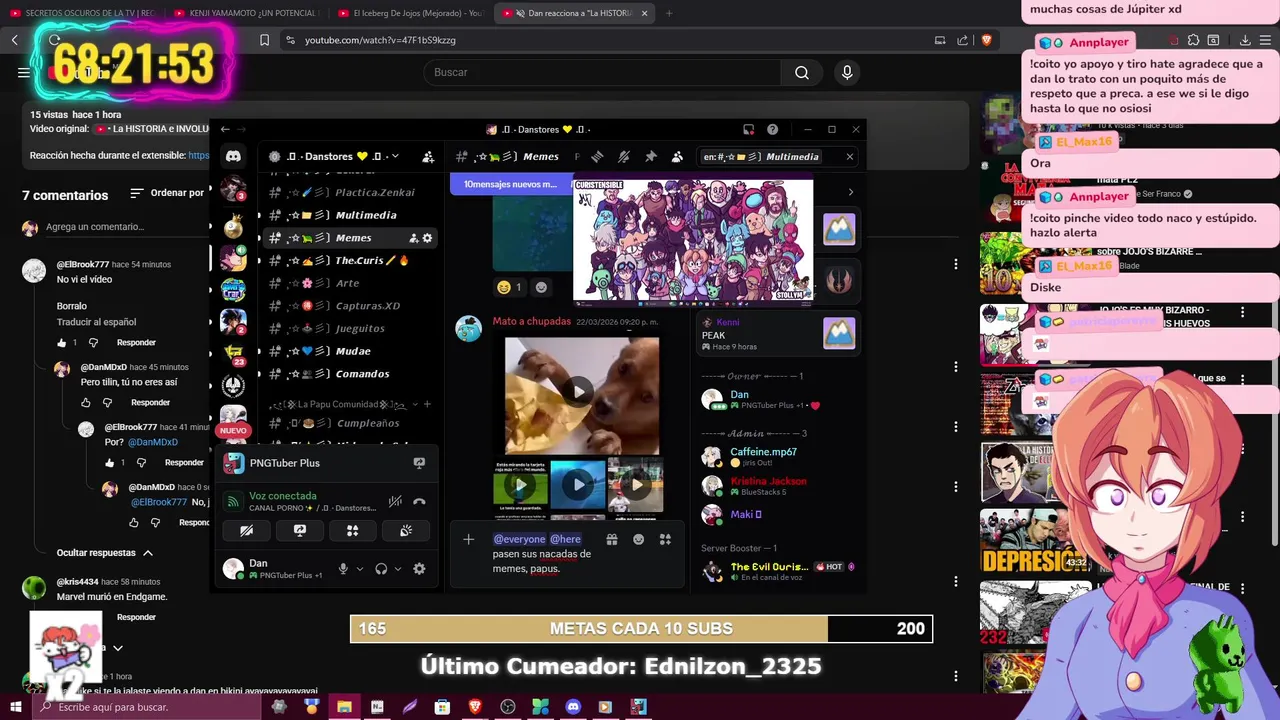Collapse Ocultar respuestas thread
Image resolution: width=1280 pixels, height=720 pixels.
point(105,553)
